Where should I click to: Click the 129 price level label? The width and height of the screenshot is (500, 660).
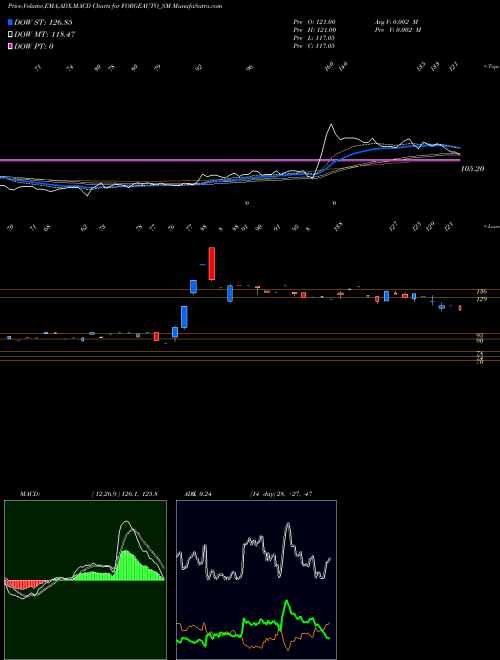(481, 299)
